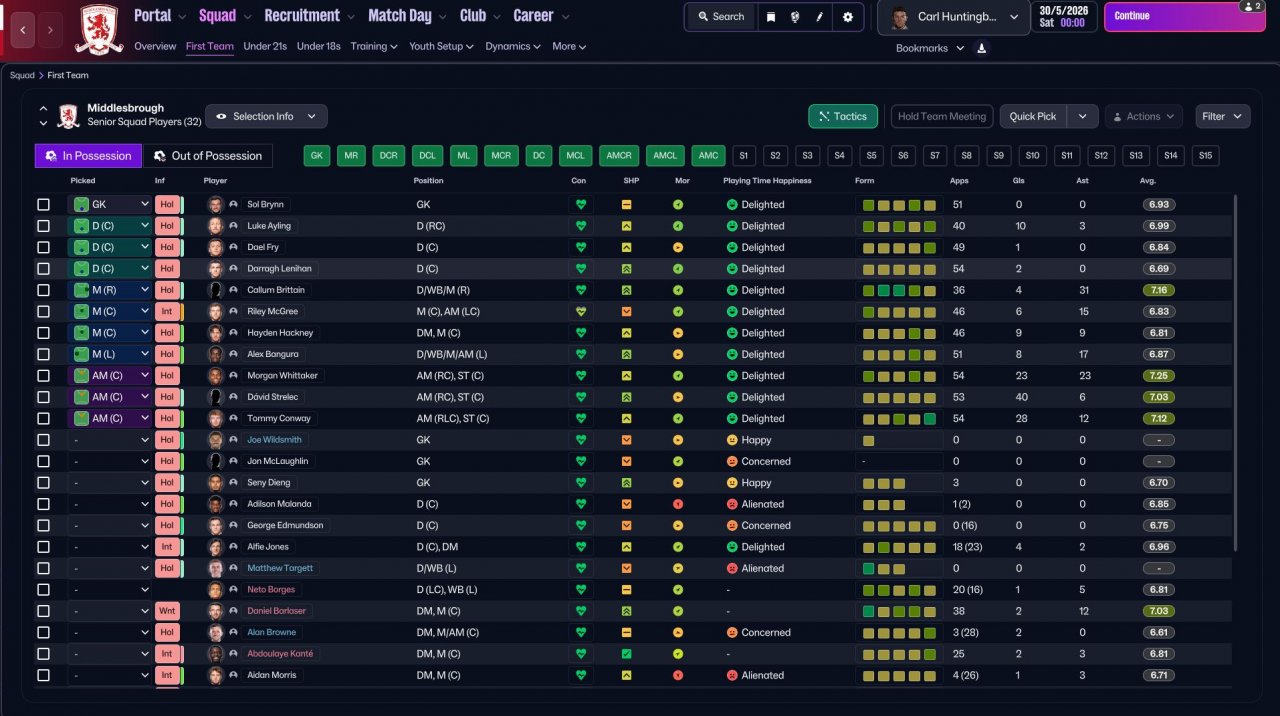Click Sol Brynn's condition heart icon
The image size is (1280, 716).
(x=579, y=204)
